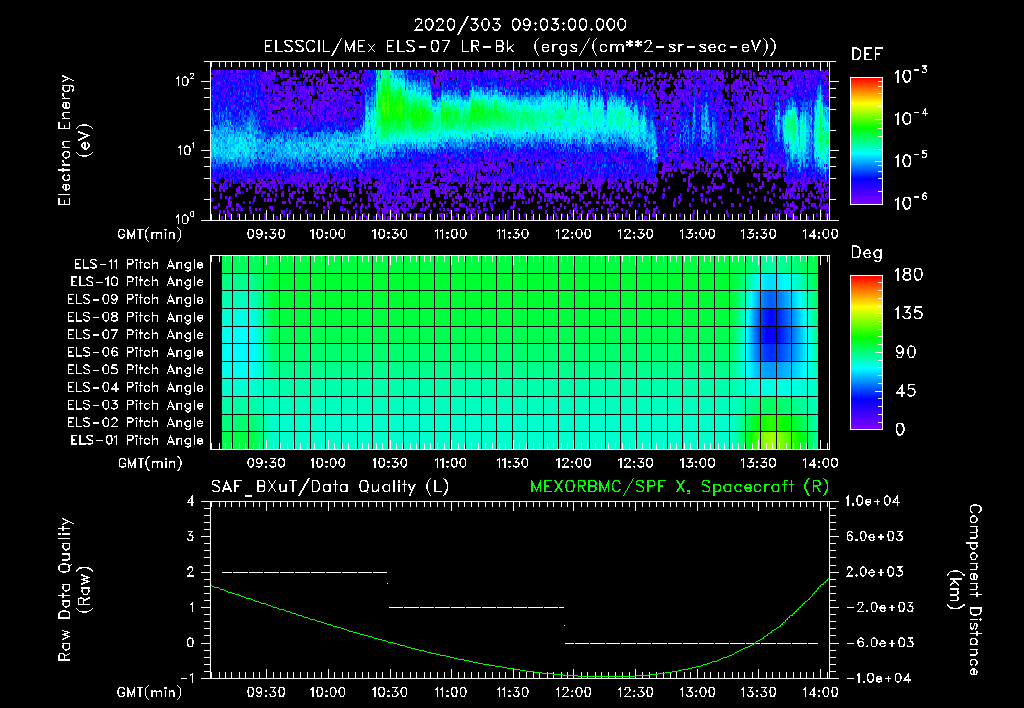The height and width of the screenshot is (708, 1024).
Task: Click the green MEXORBMC/SPF X, Spacecraft (R) legend
Action: [x=680, y=487]
